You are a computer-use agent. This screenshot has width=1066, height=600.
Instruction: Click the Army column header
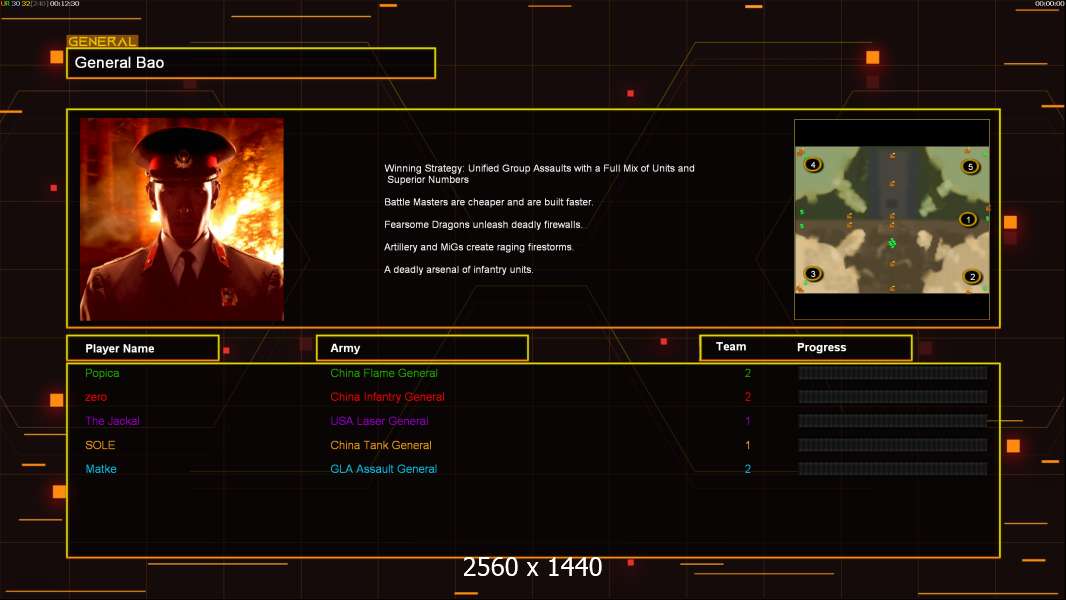422,348
